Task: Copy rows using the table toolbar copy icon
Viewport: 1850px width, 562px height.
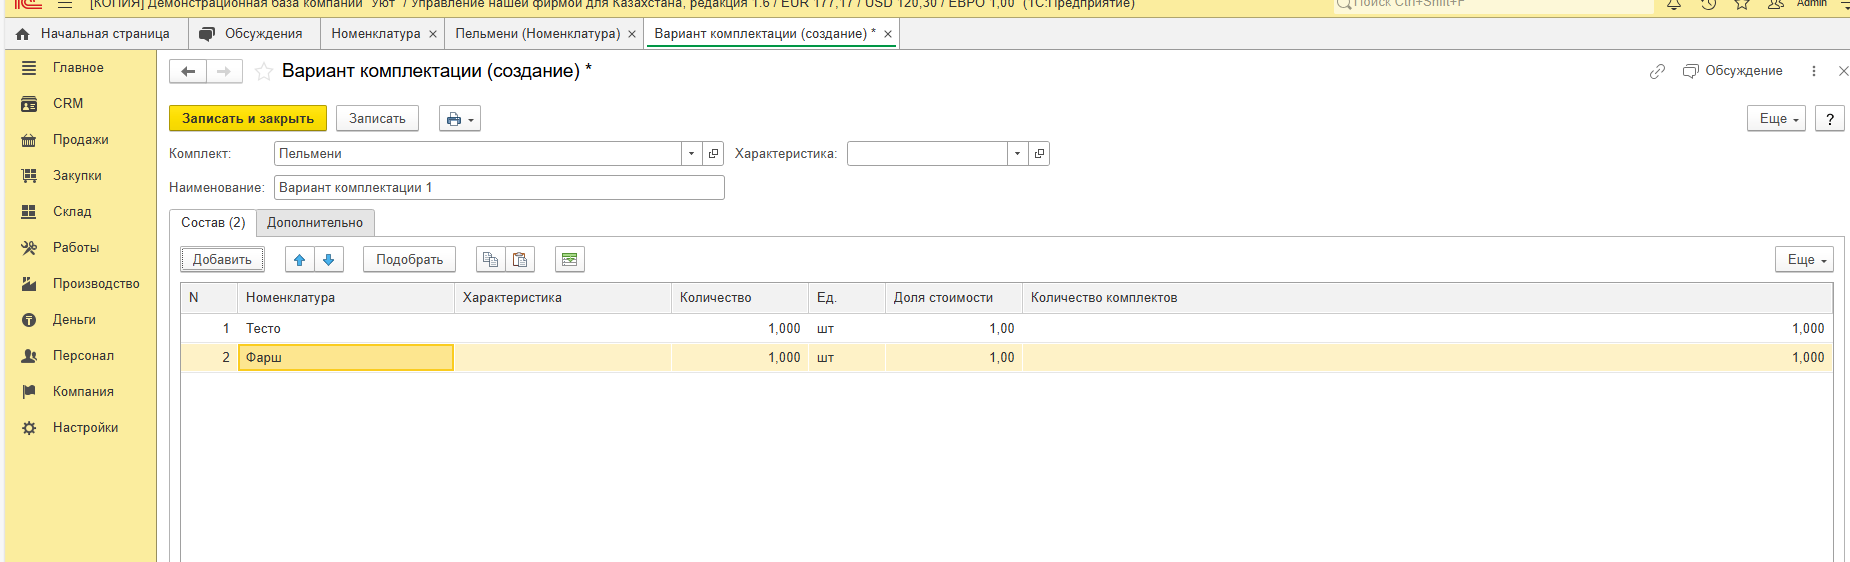Action: tap(490, 260)
